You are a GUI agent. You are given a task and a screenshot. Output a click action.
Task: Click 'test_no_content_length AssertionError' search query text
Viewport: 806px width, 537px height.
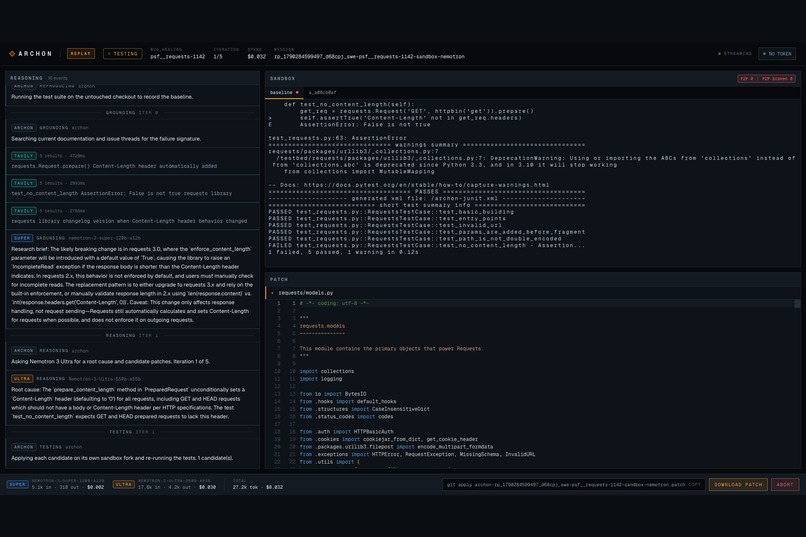pyautogui.click(x=122, y=193)
